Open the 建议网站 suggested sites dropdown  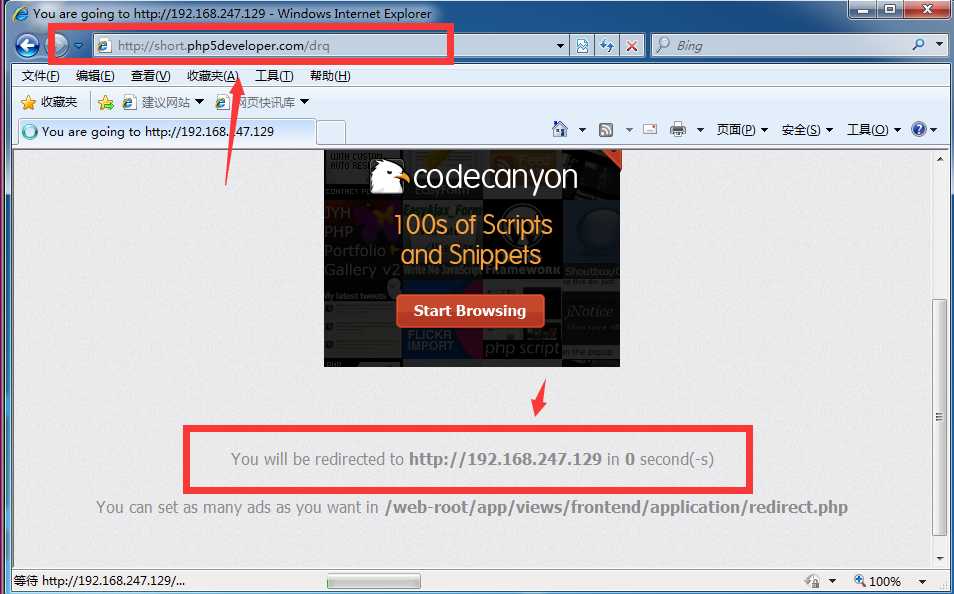coord(163,102)
